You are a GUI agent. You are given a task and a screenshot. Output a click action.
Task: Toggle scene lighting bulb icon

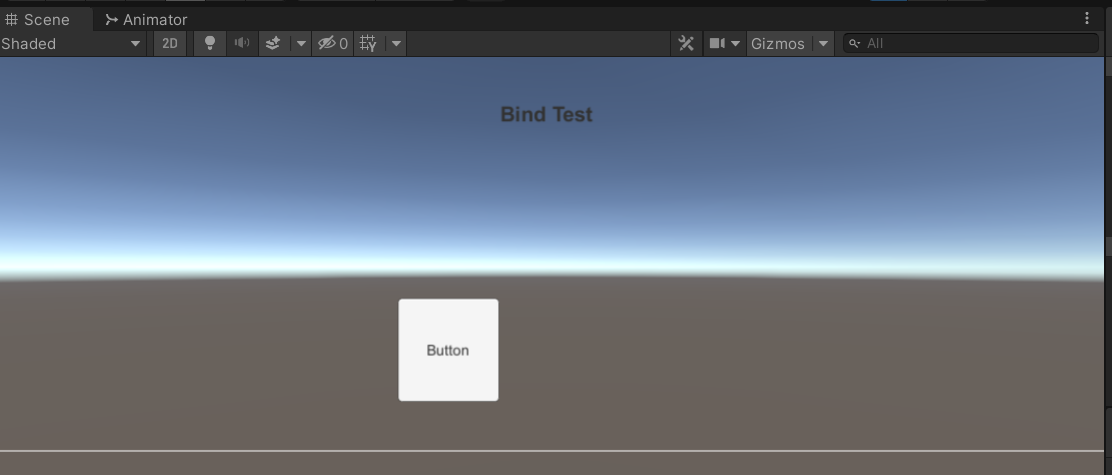click(210, 43)
